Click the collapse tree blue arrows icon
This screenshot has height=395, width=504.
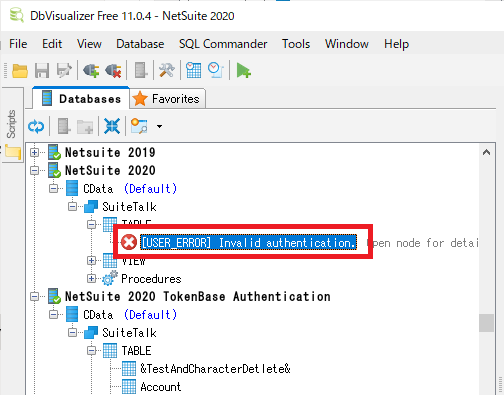coord(112,126)
